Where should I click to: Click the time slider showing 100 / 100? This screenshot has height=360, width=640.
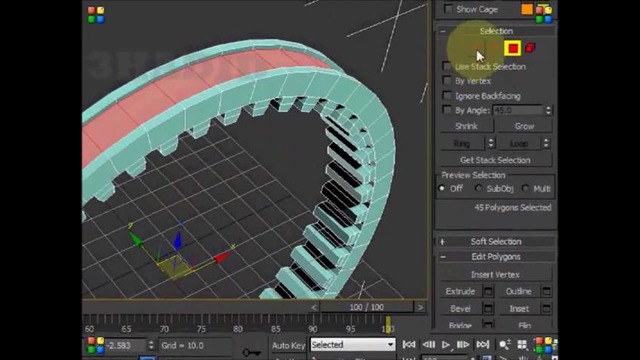point(367,307)
